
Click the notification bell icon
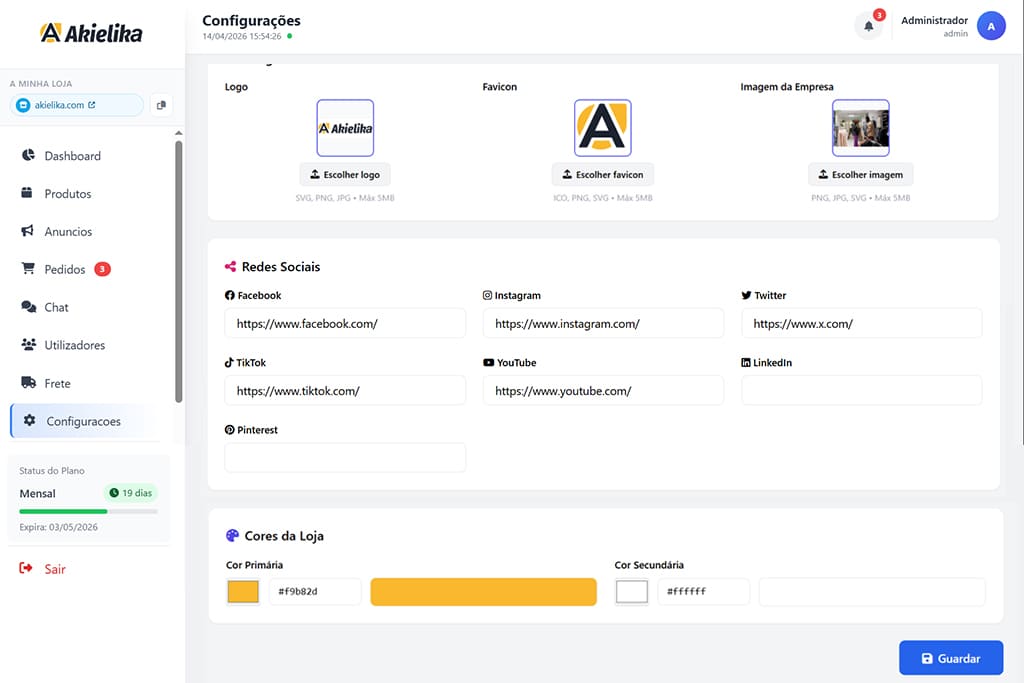[x=868, y=27]
